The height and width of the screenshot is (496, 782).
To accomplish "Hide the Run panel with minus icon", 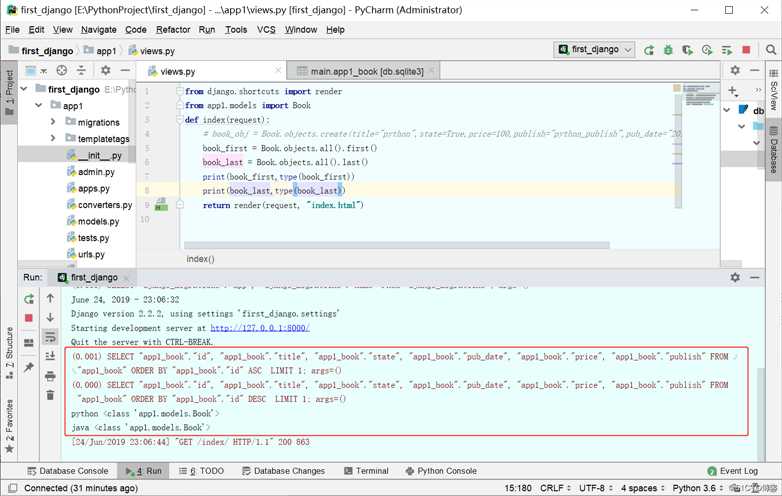I will 755,277.
